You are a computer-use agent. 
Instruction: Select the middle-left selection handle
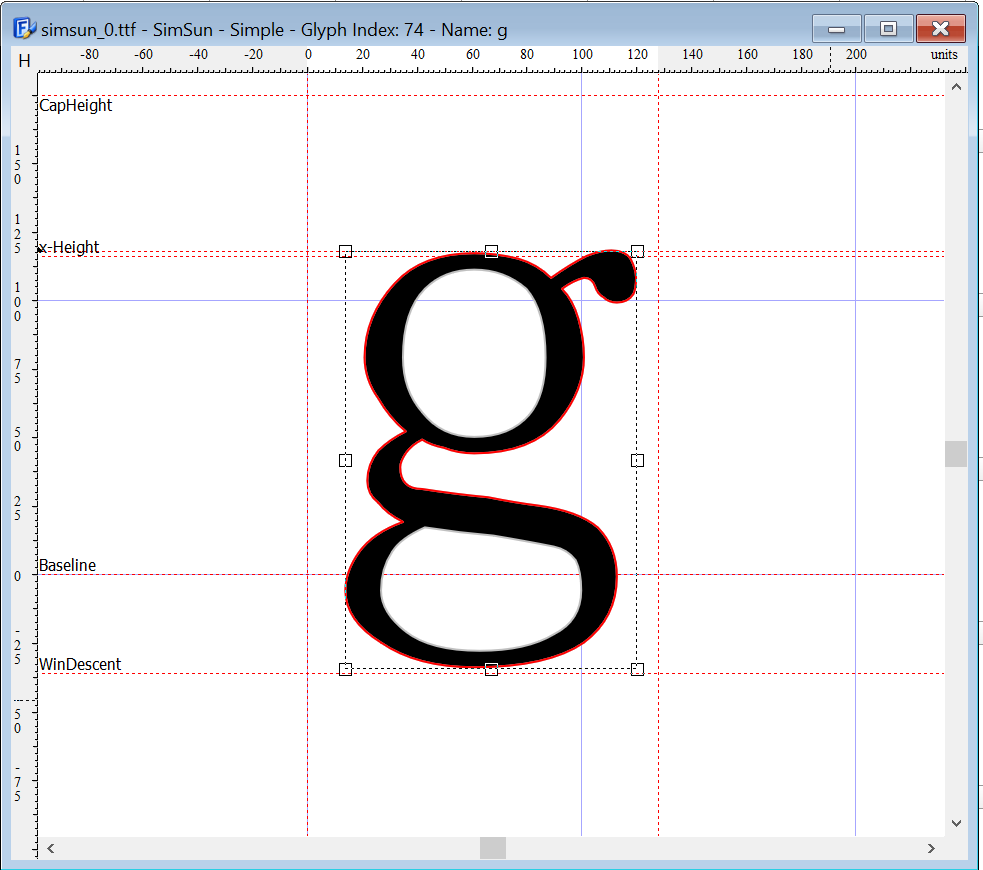345,460
